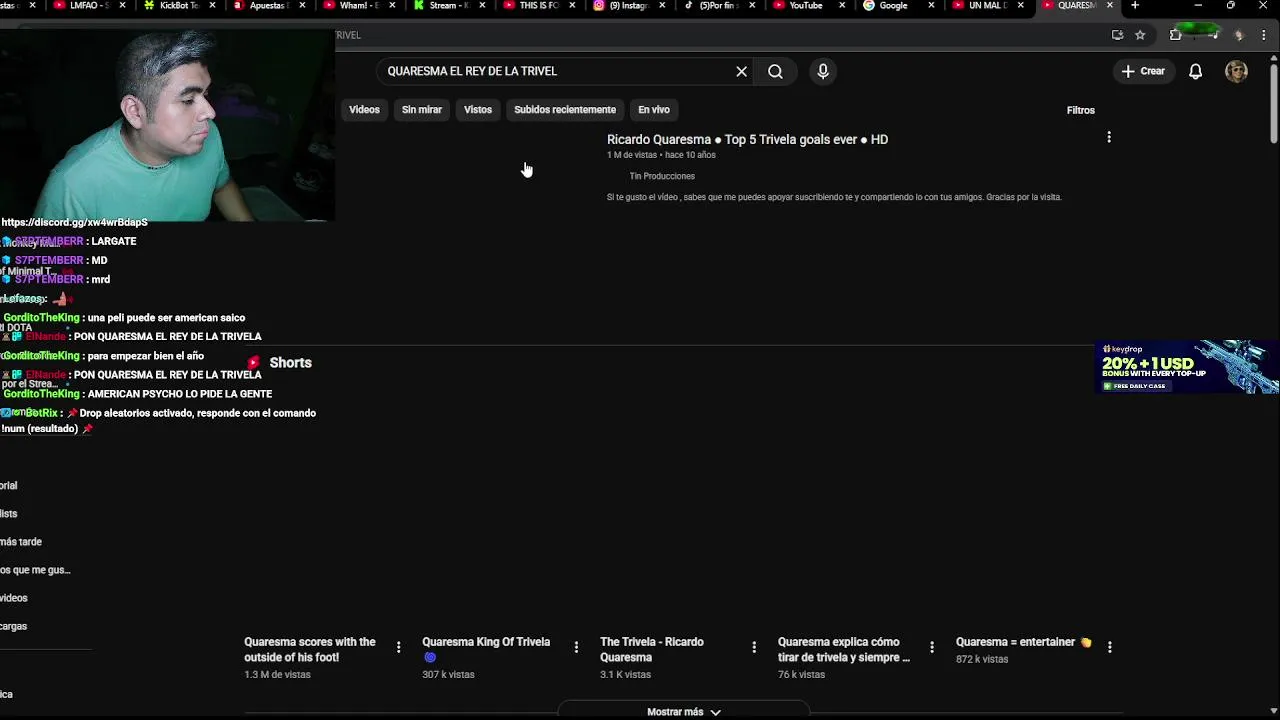1280x720 pixels.
Task: Open options menu for Top 5 Trivela video
Action: (x=1109, y=137)
